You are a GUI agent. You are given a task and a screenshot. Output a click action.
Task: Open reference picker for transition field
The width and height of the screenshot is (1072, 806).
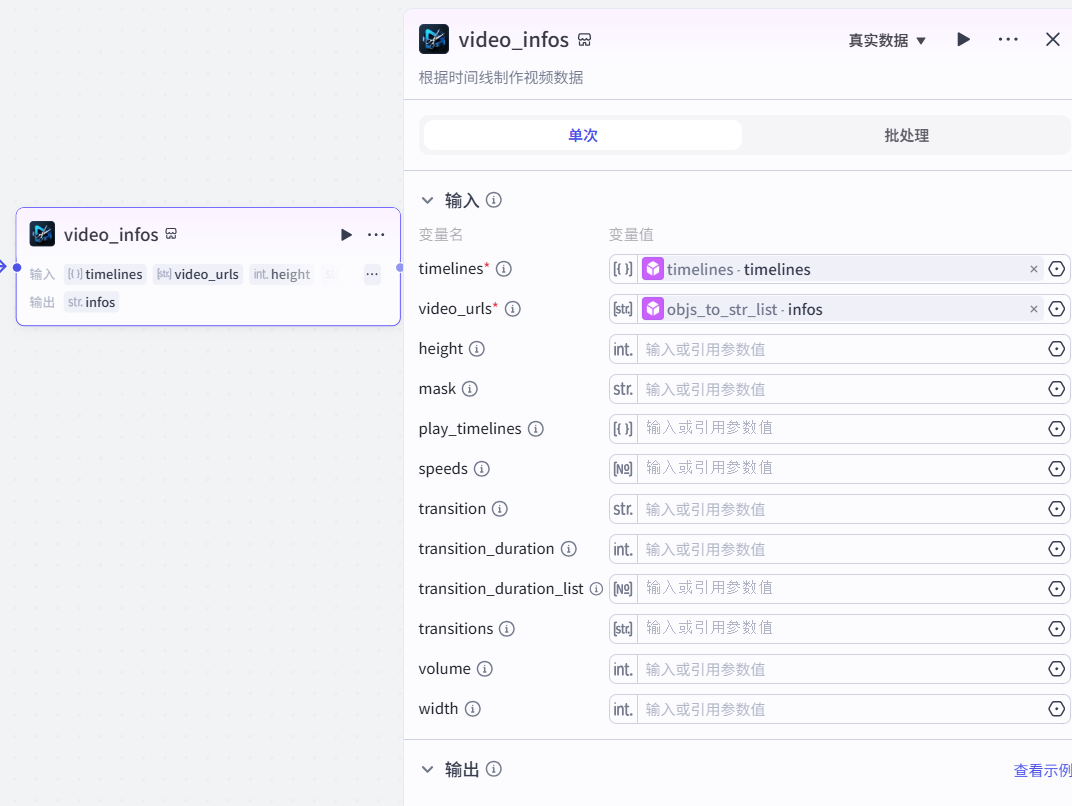pos(1056,509)
